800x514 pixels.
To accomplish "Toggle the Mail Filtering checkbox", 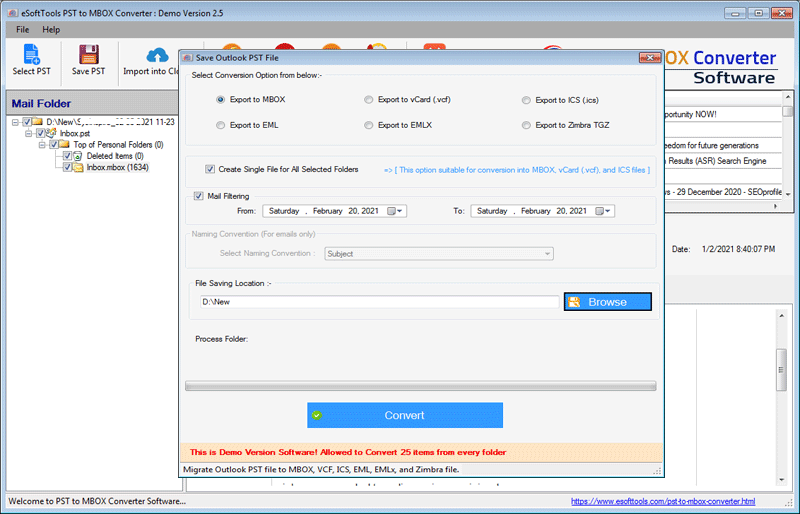I will [198, 196].
